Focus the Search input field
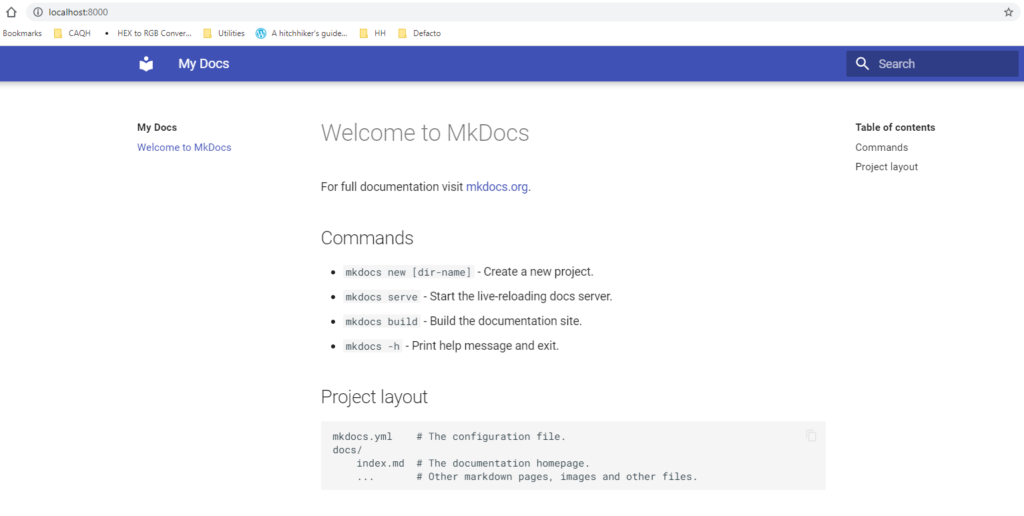 click(933, 63)
